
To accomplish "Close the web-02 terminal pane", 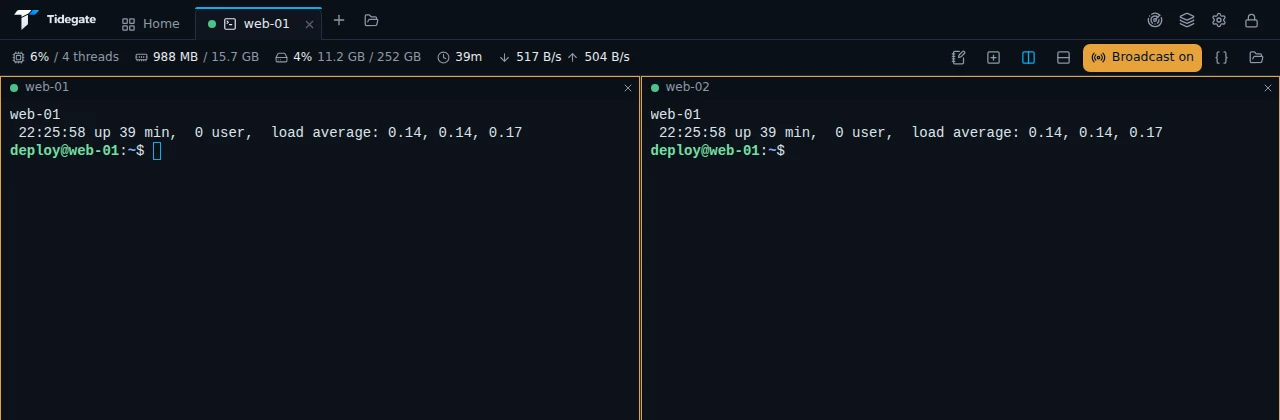I will [x=1268, y=88].
